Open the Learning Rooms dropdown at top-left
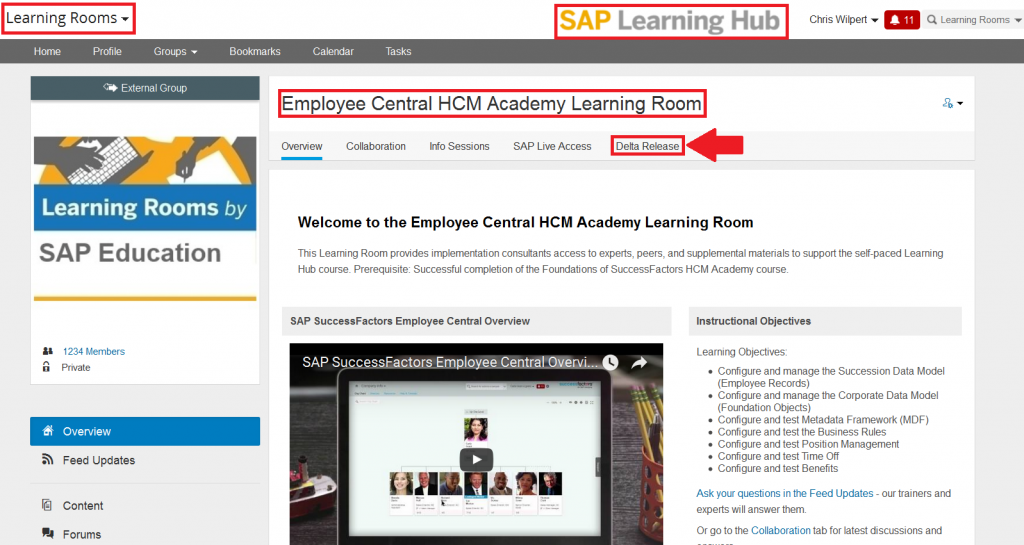 click(67, 18)
